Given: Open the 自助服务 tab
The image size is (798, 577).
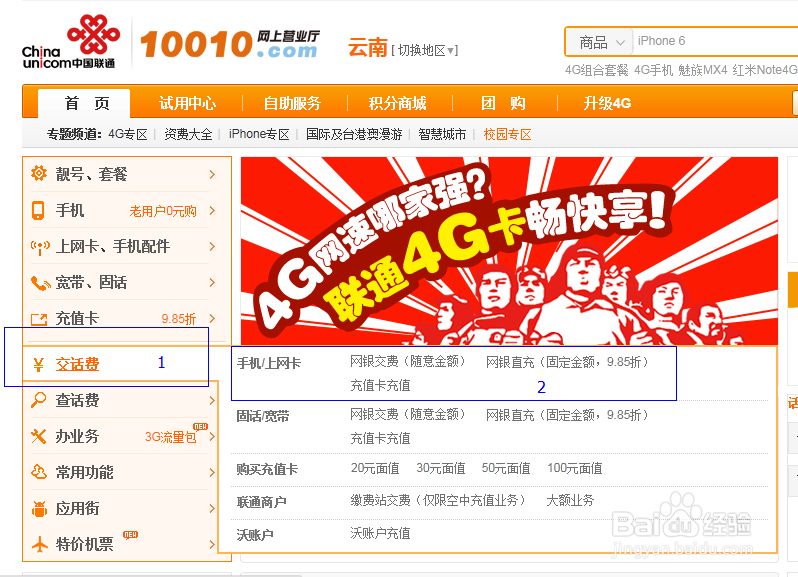Looking at the screenshot, I should (292, 103).
